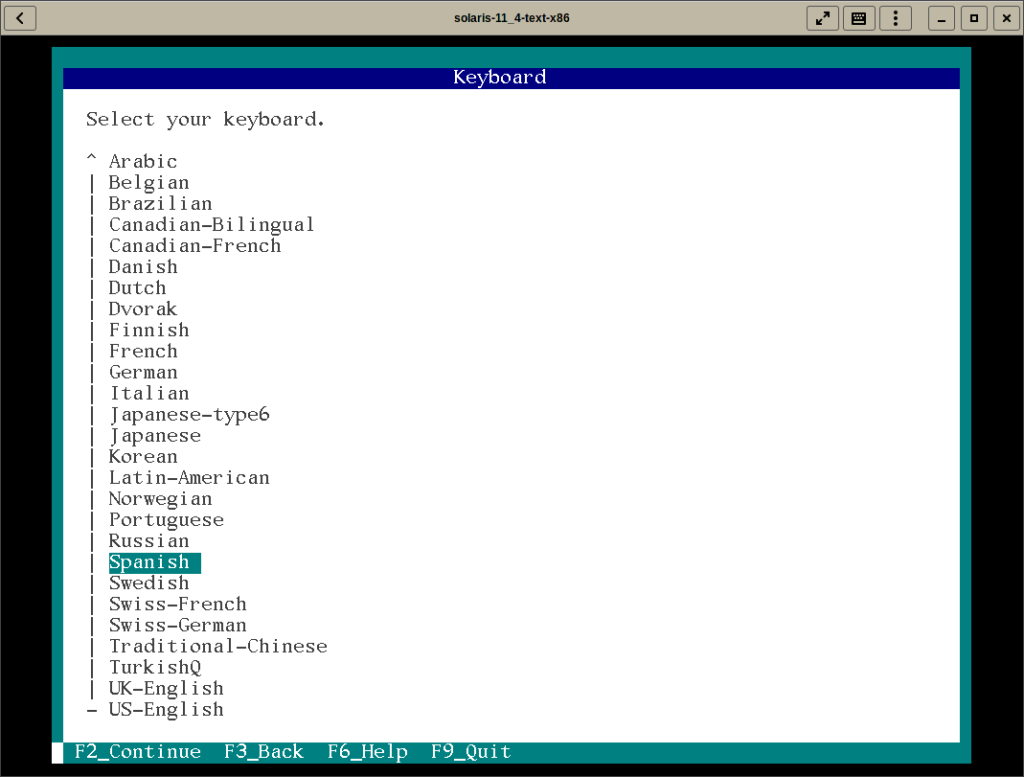Click the scroll-up caret beside Arabic

(x=91, y=158)
